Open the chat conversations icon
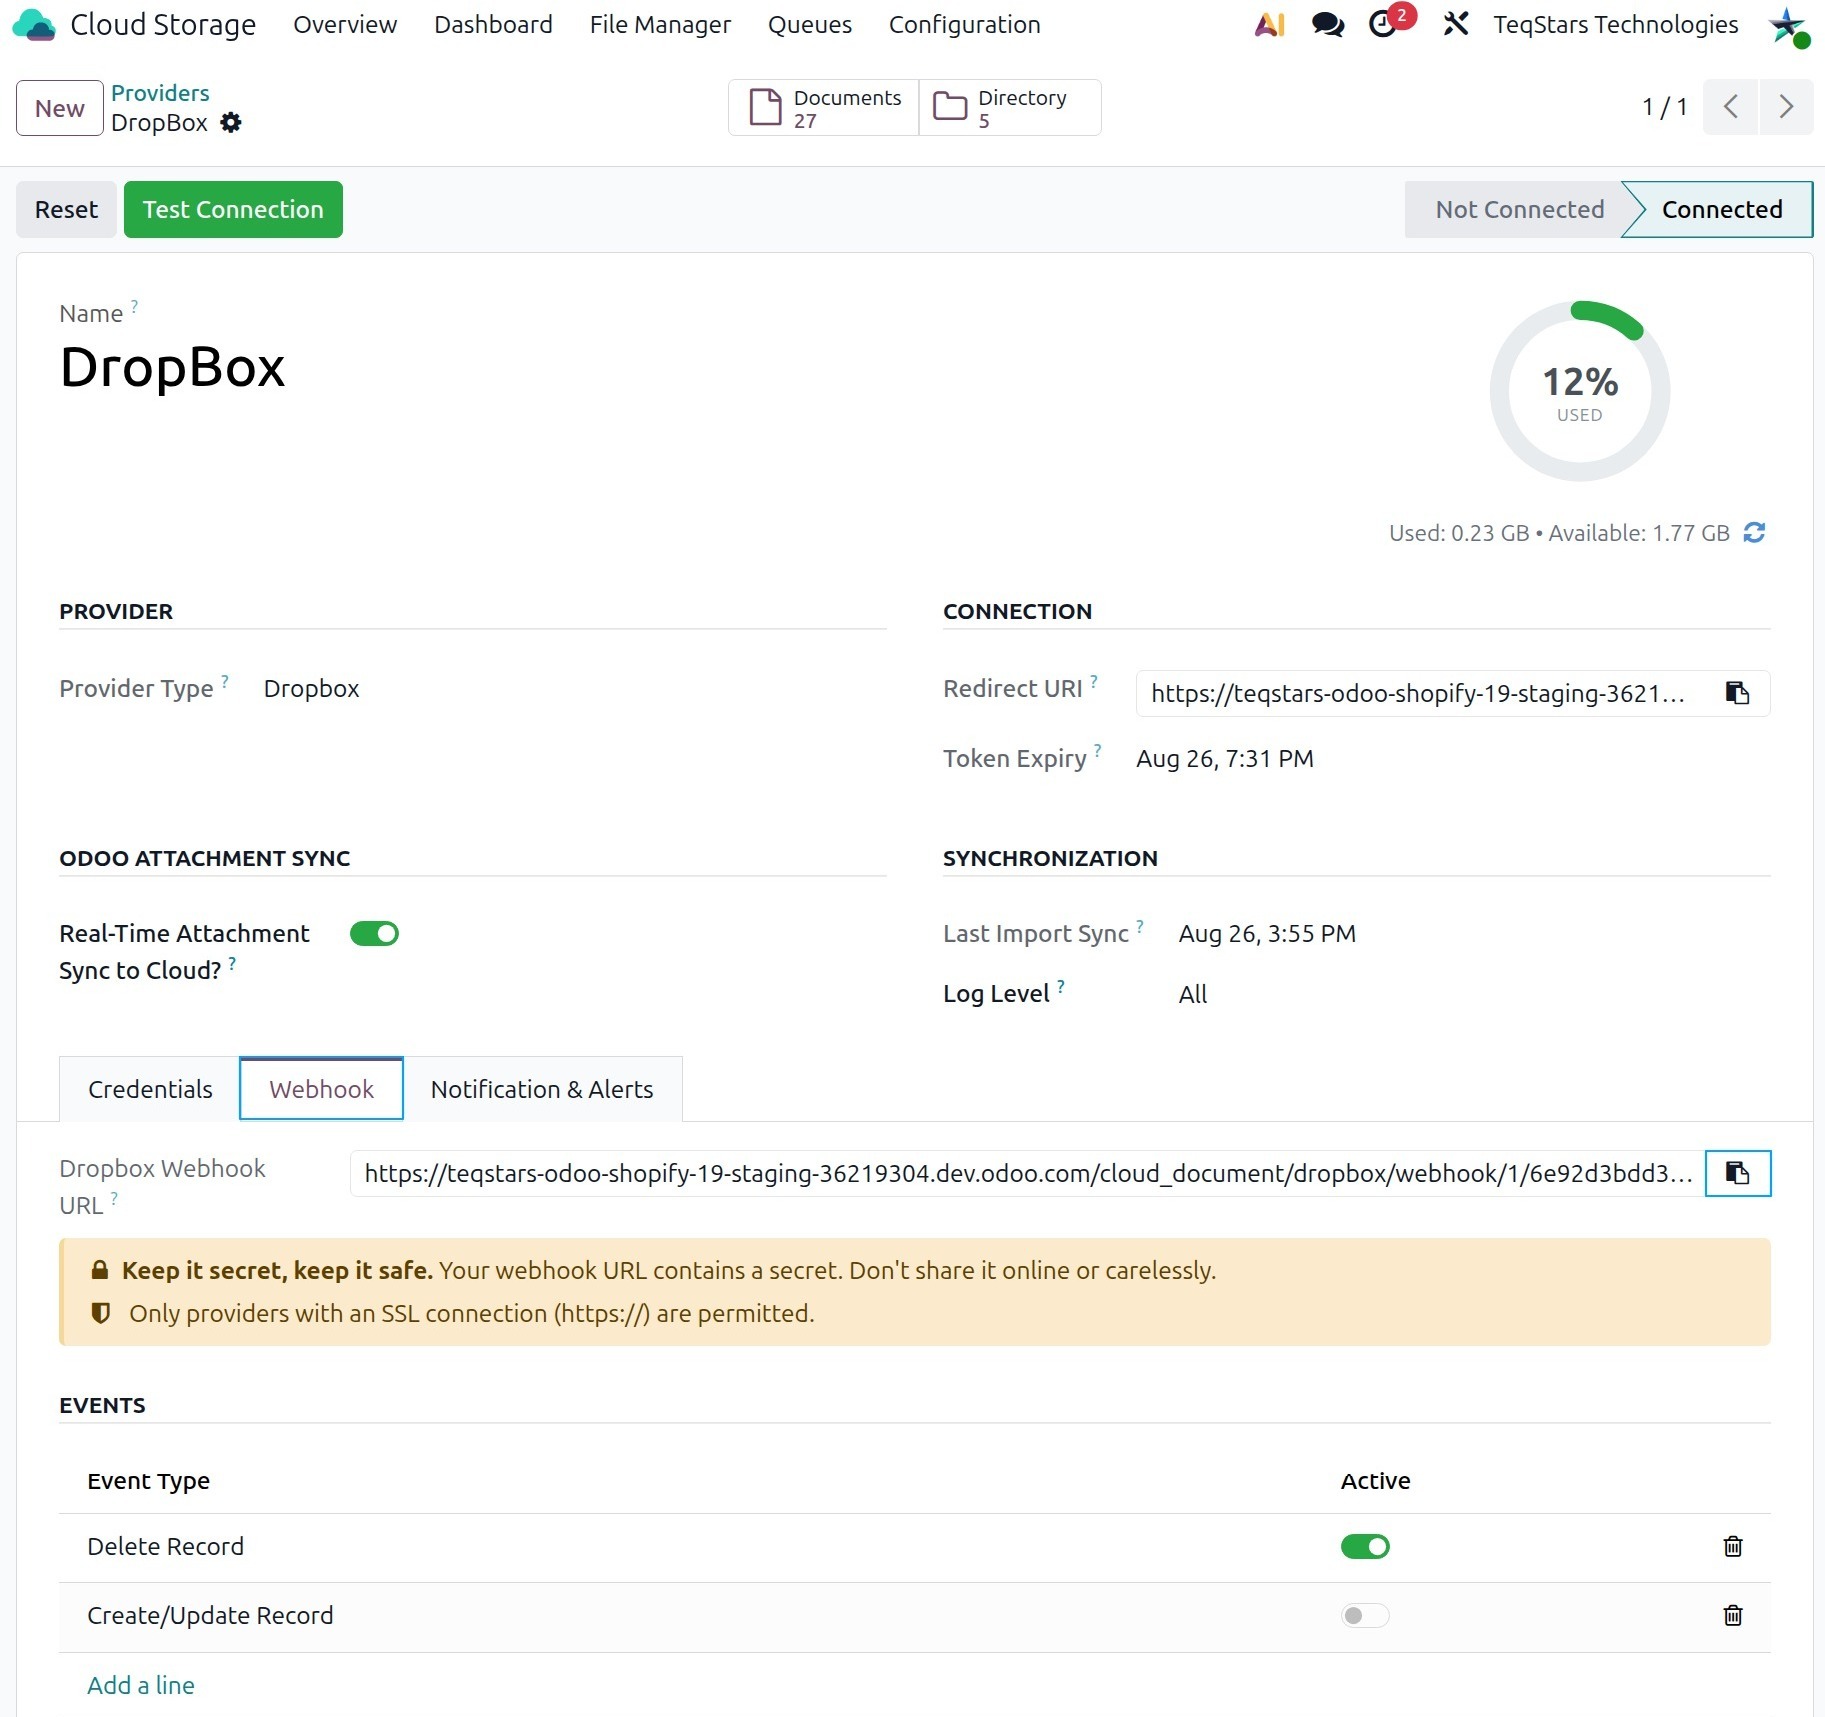1825x1717 pixels. click(x=1327, y=24)
